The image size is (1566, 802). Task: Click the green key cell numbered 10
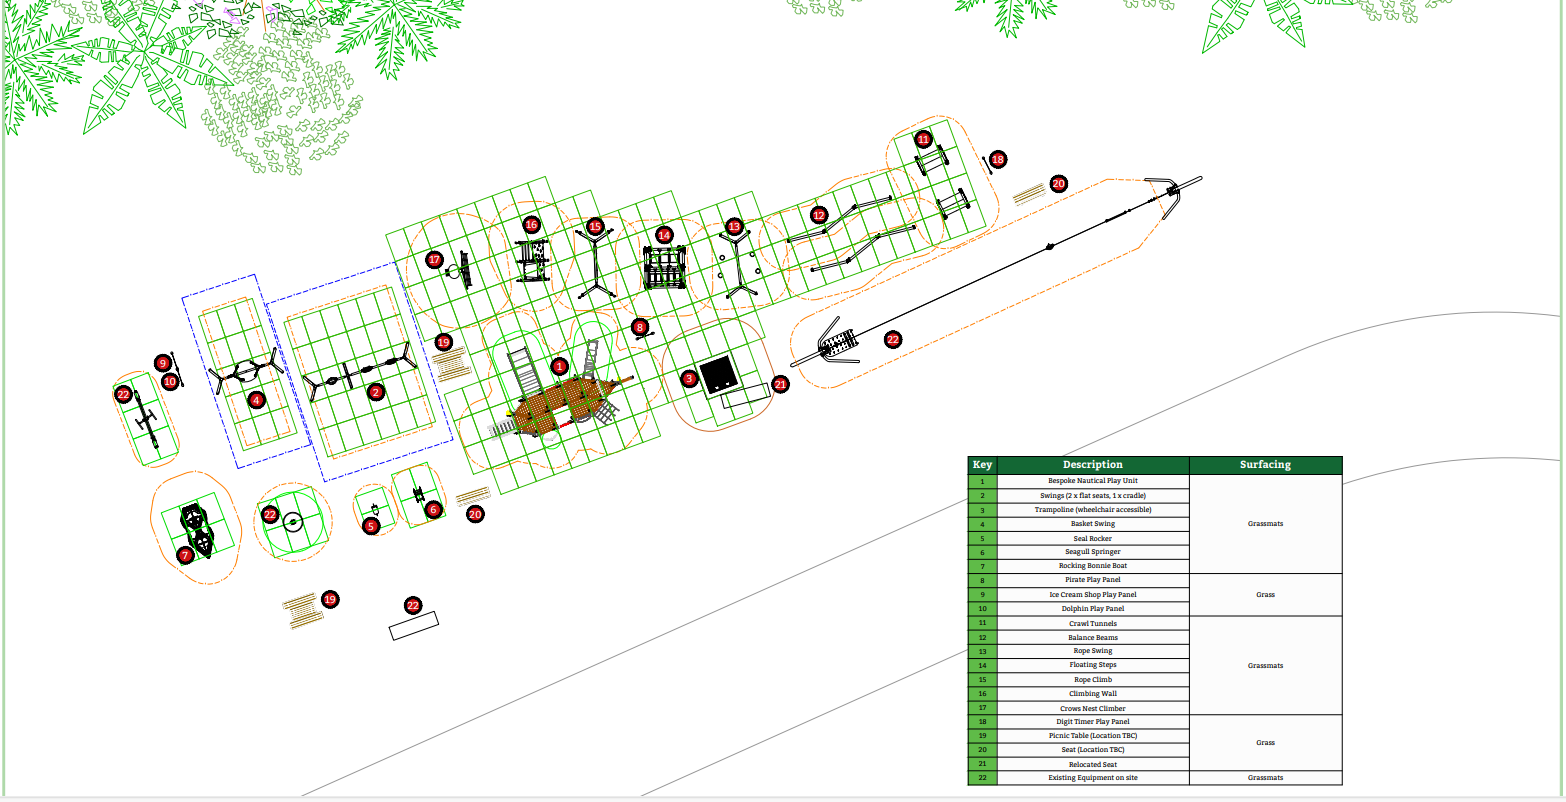(981, 609)
